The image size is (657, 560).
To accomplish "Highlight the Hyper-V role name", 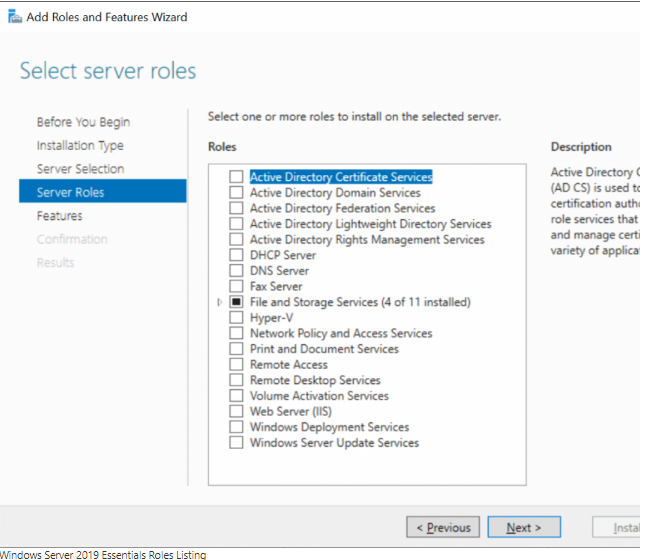I will point(272,318).
